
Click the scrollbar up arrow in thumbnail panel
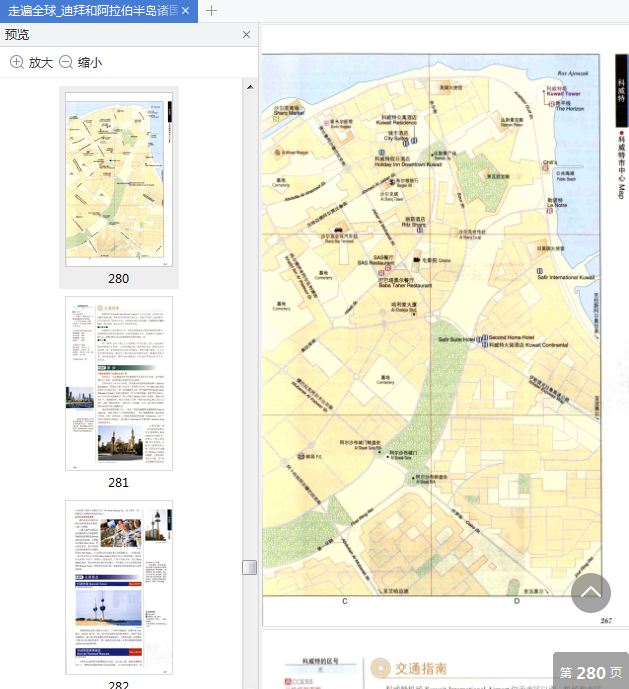point(249,87)
